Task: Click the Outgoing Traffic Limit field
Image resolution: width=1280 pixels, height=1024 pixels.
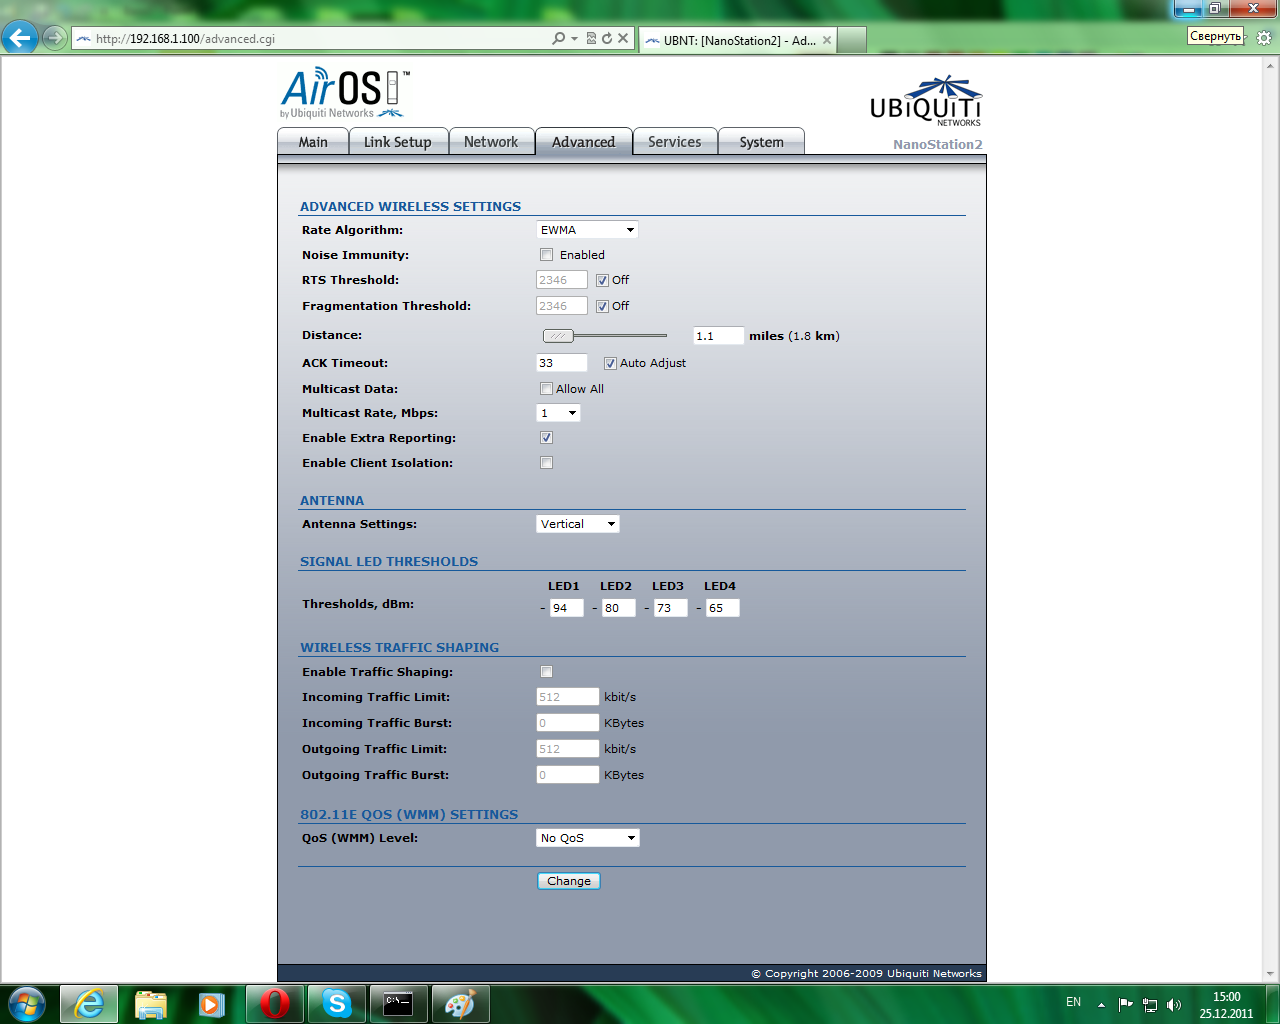Action: 568,749
